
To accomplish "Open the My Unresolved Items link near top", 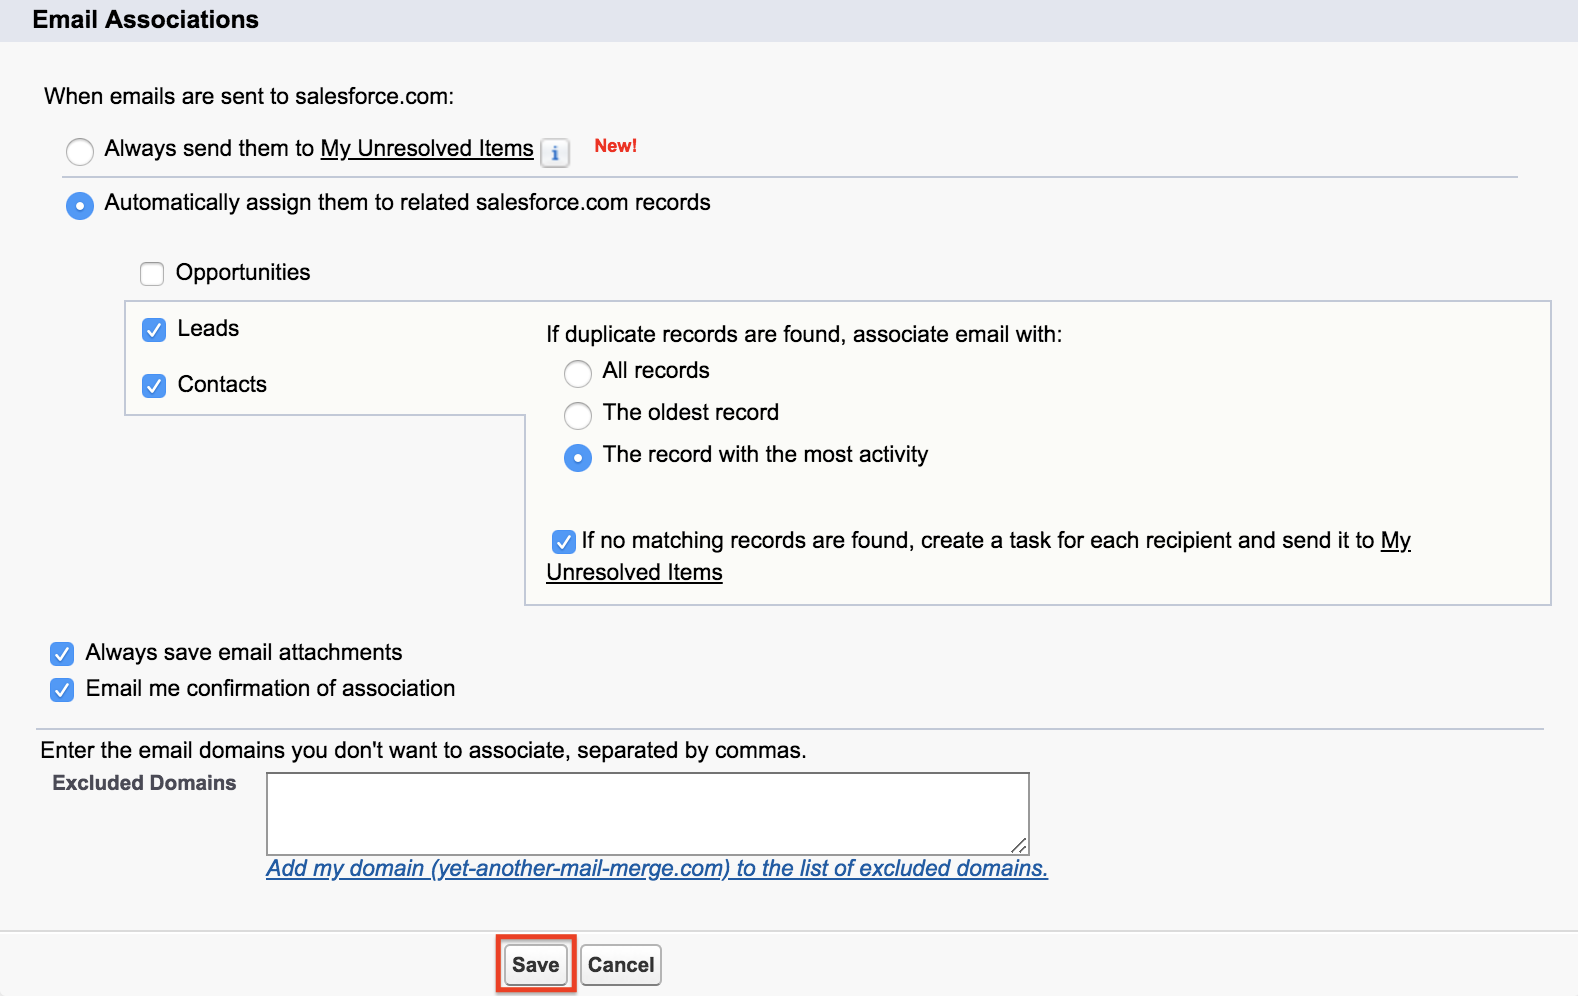I will click(x=427, y=148).
